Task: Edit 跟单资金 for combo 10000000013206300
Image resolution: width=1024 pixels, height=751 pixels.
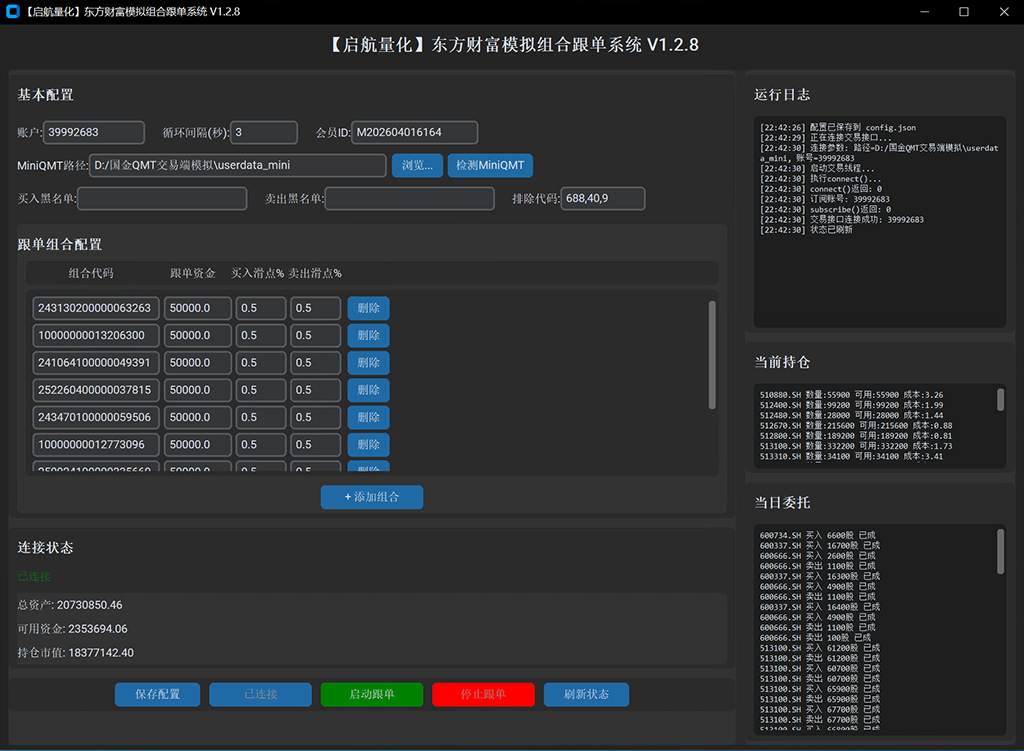Action: click(x=198, y=336)
